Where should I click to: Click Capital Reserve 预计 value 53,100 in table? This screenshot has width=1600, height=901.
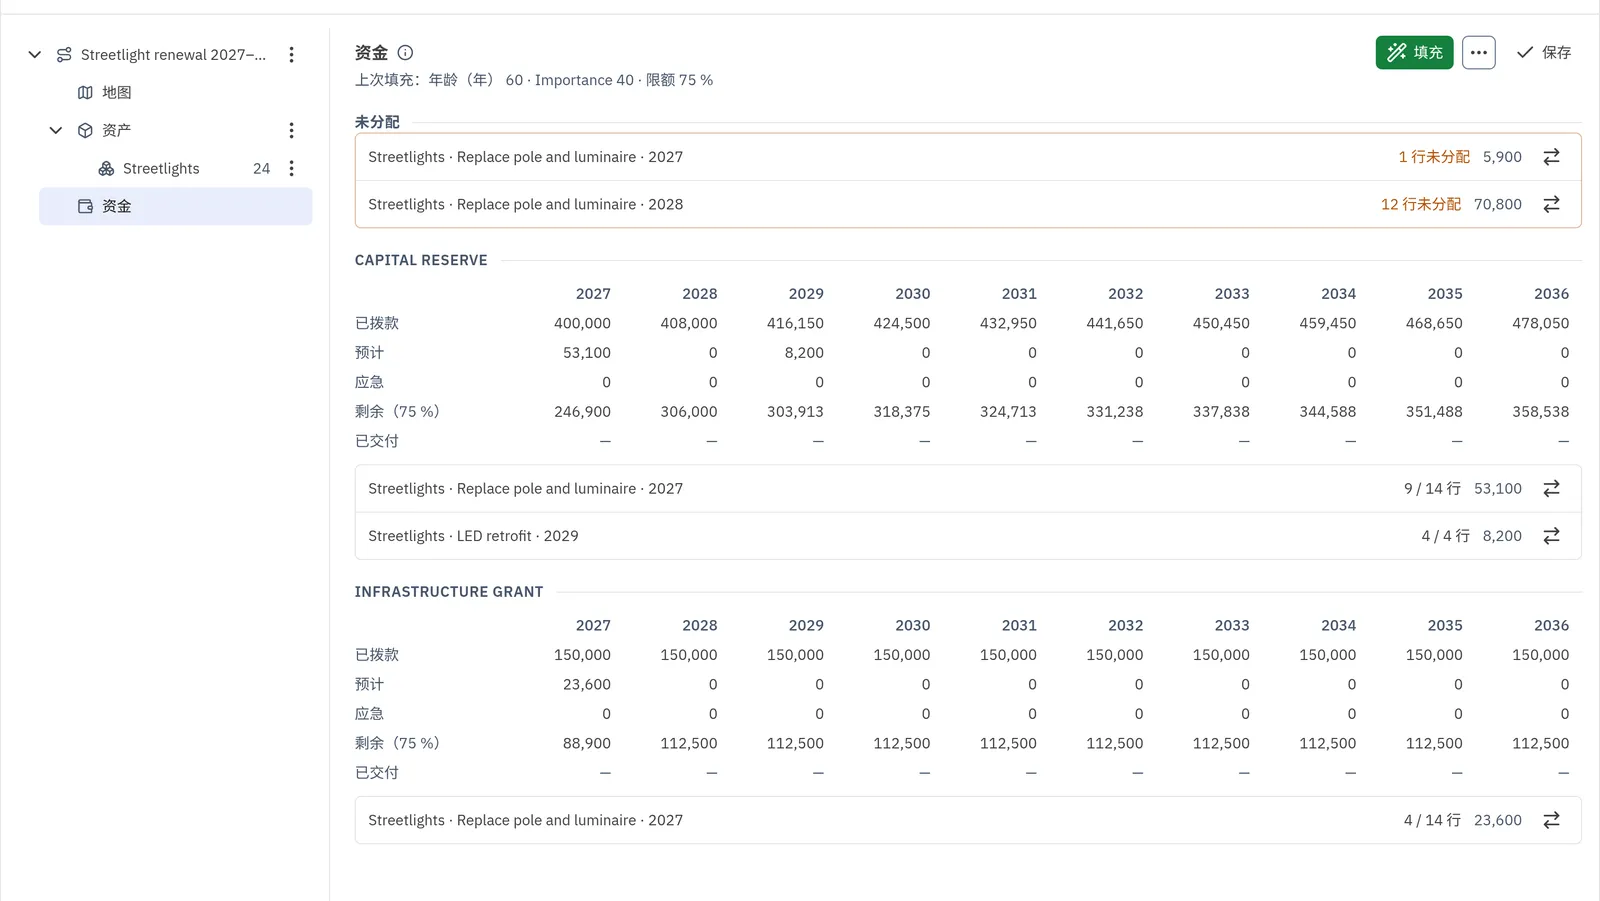586,353
